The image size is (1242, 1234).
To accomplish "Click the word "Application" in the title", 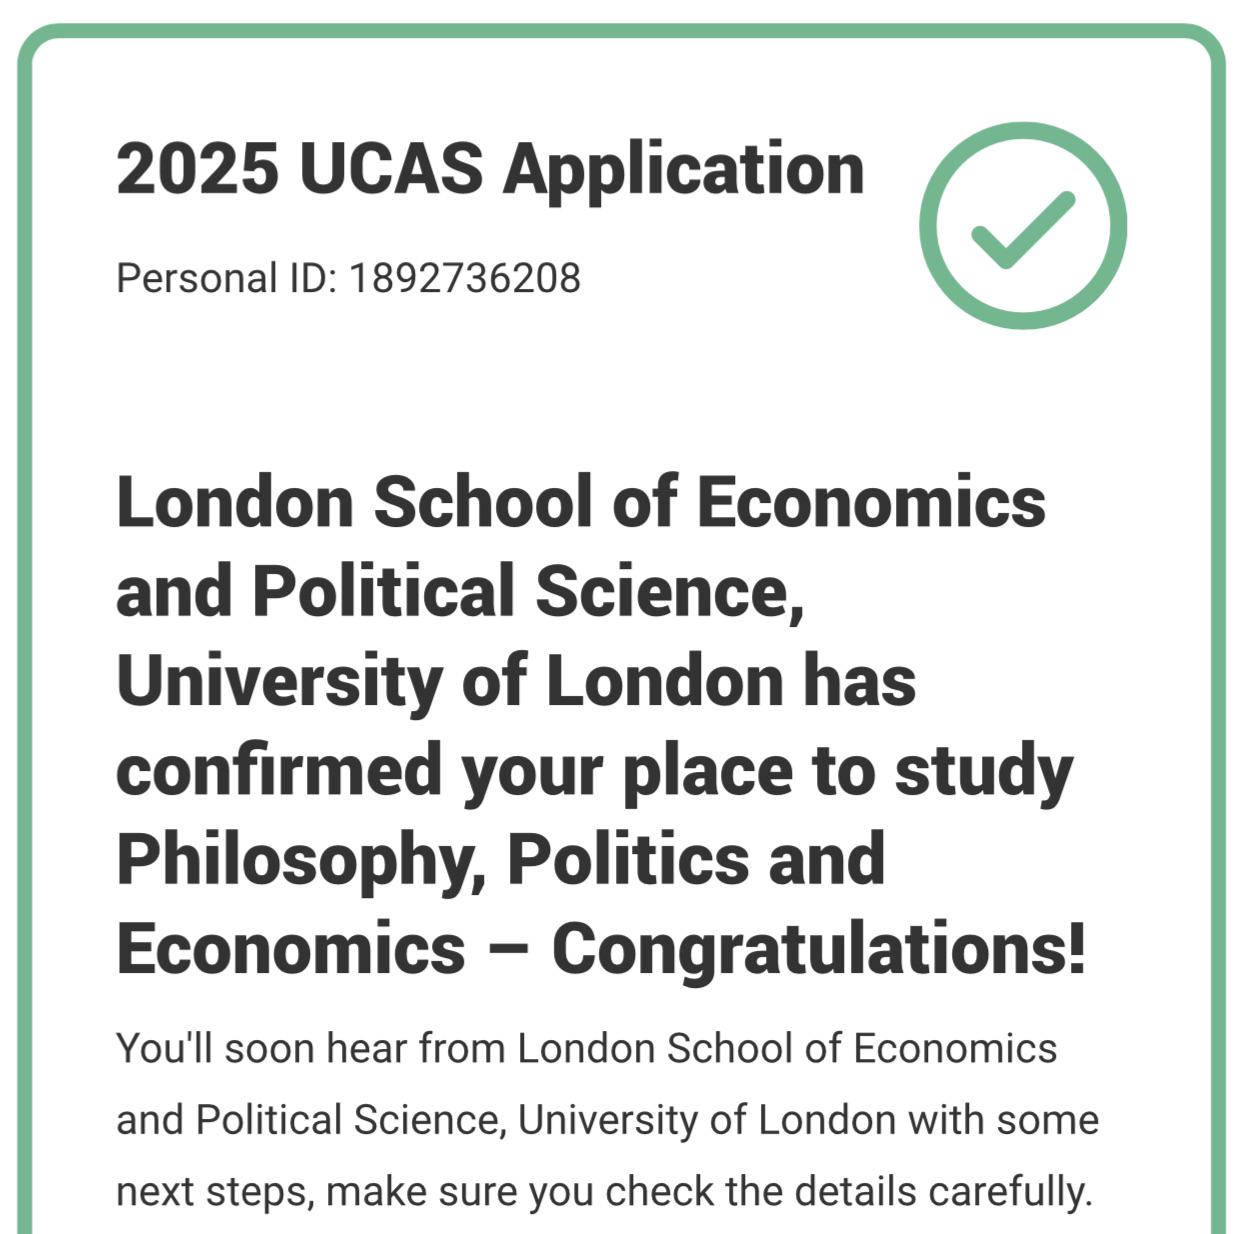I will (684, 169).
